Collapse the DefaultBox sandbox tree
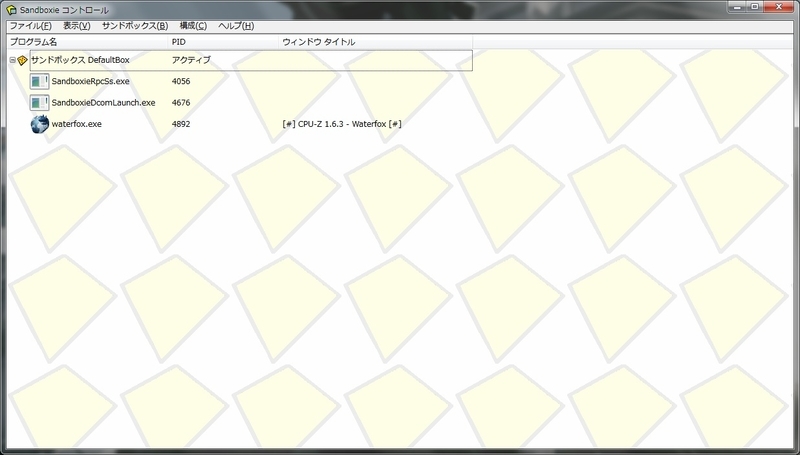Viewport: 800px width, 455px height. 13,60
